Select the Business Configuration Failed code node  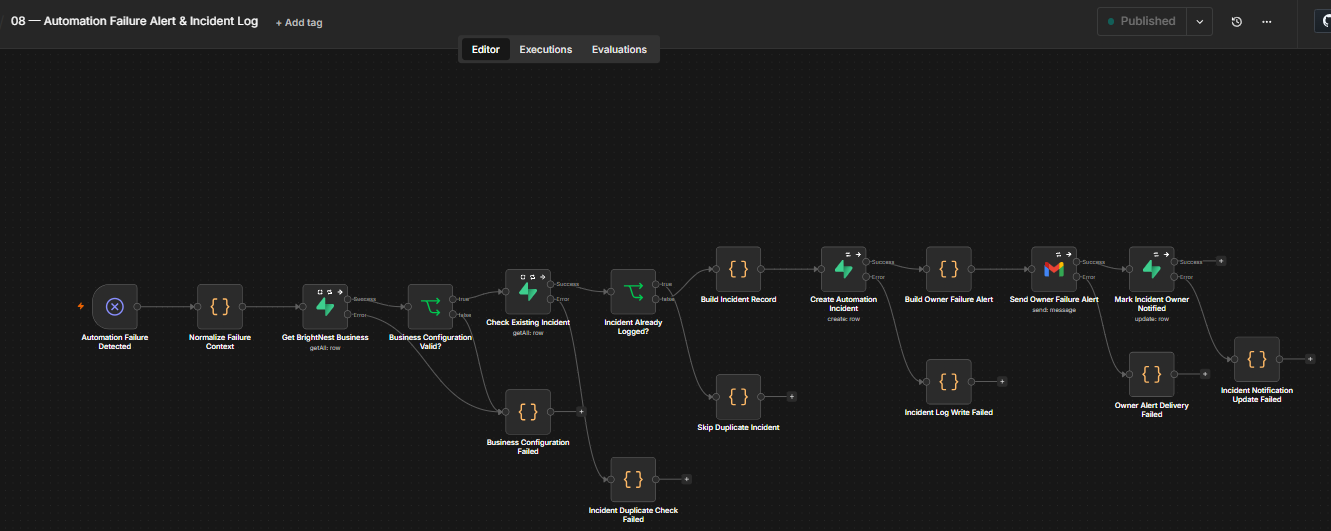pos(528,411)
